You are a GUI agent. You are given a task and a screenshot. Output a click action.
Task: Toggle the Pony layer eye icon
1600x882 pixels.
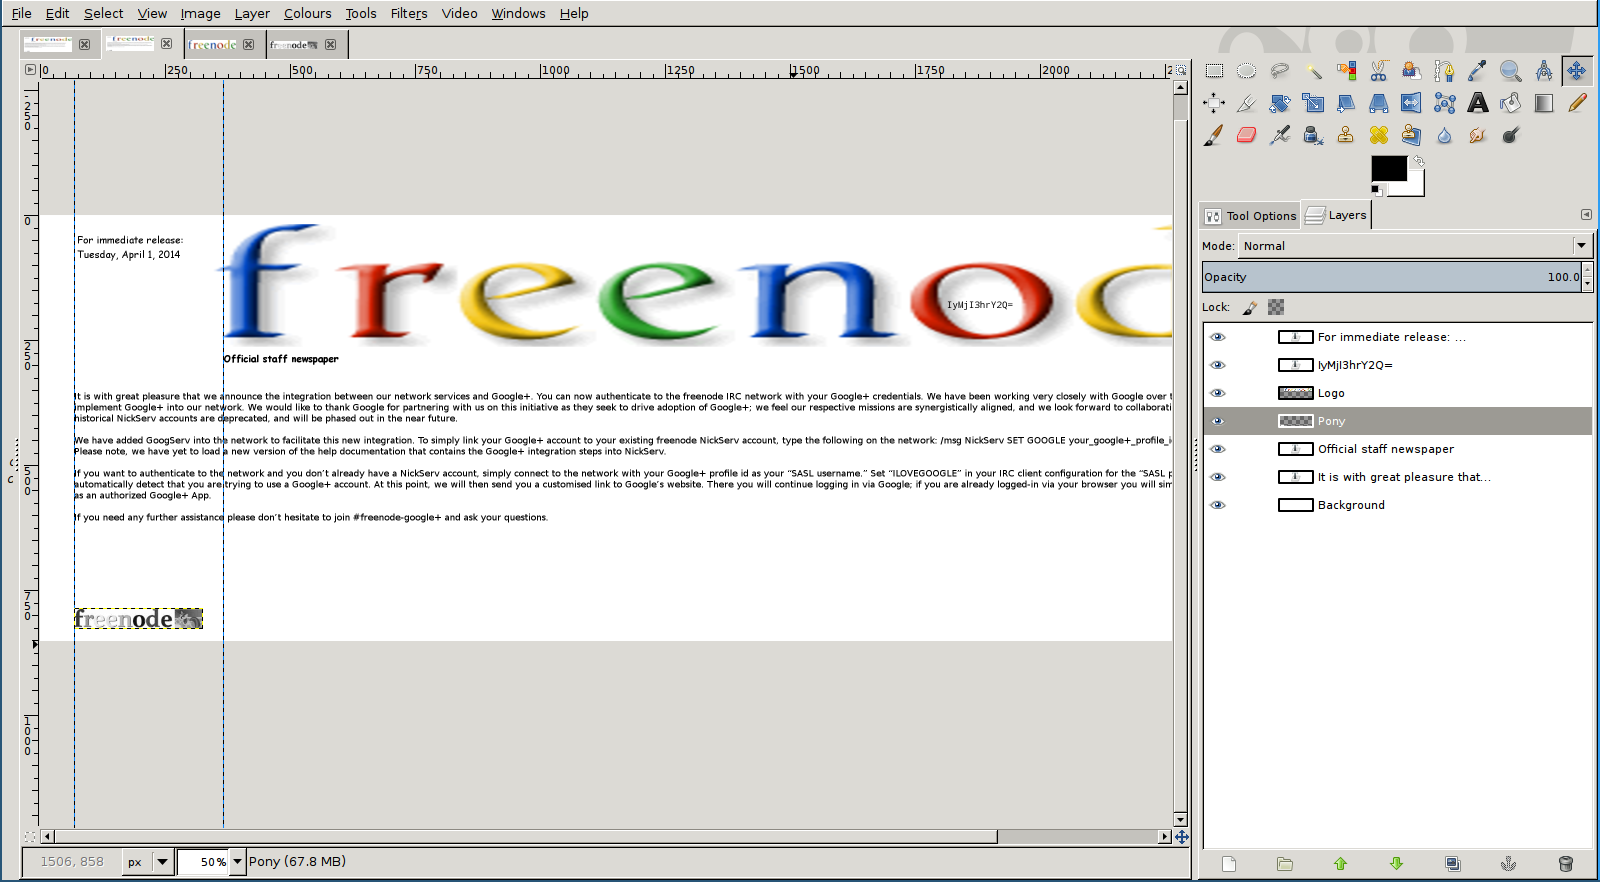pyautogui.click(x=1217, y=421)
